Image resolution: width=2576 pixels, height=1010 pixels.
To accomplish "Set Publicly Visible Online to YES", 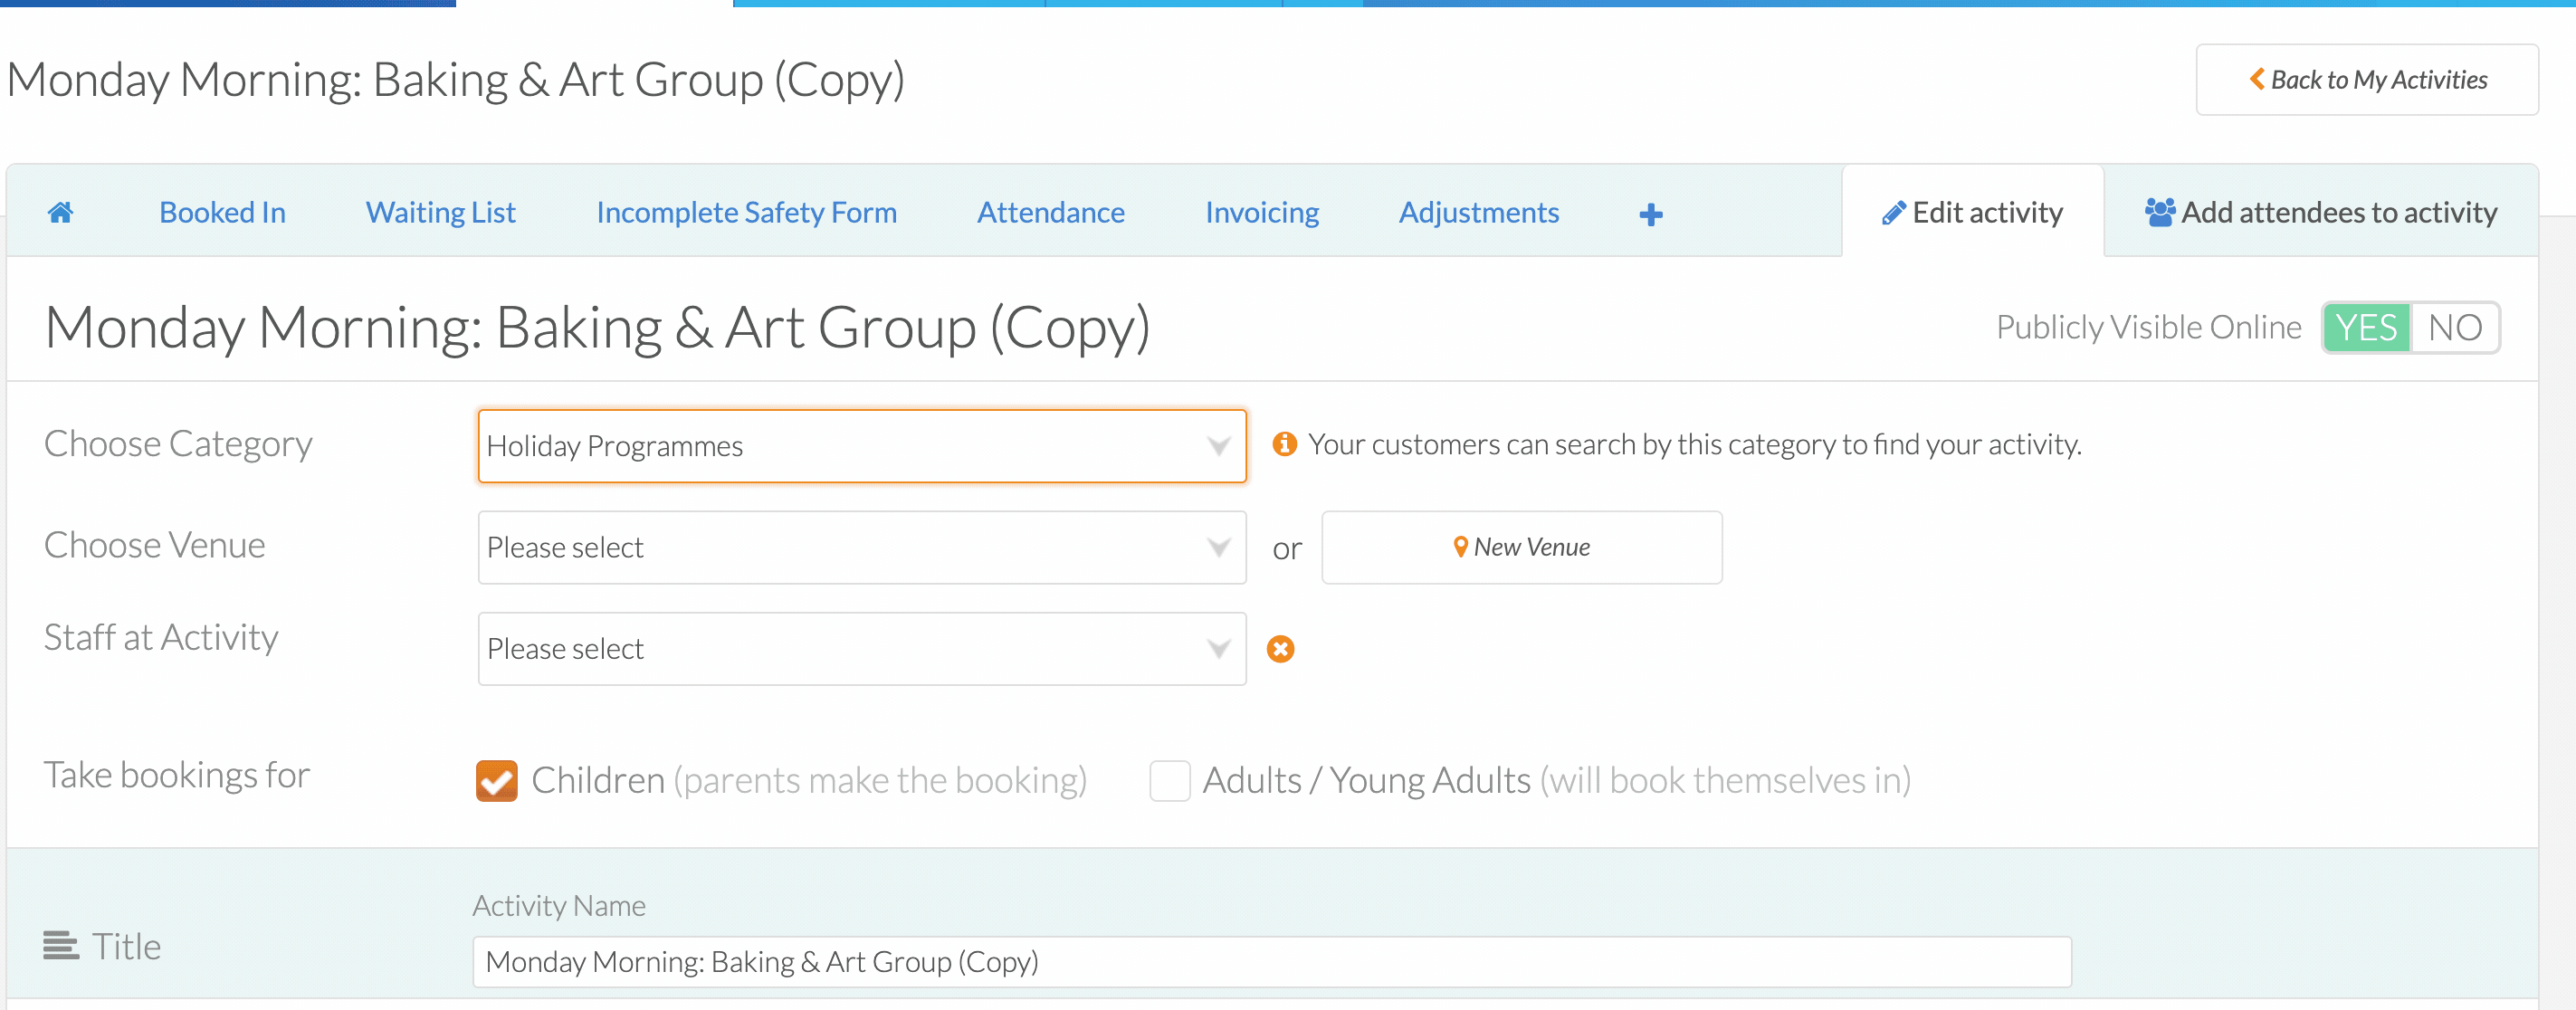I will click(x=2366, y=327).
